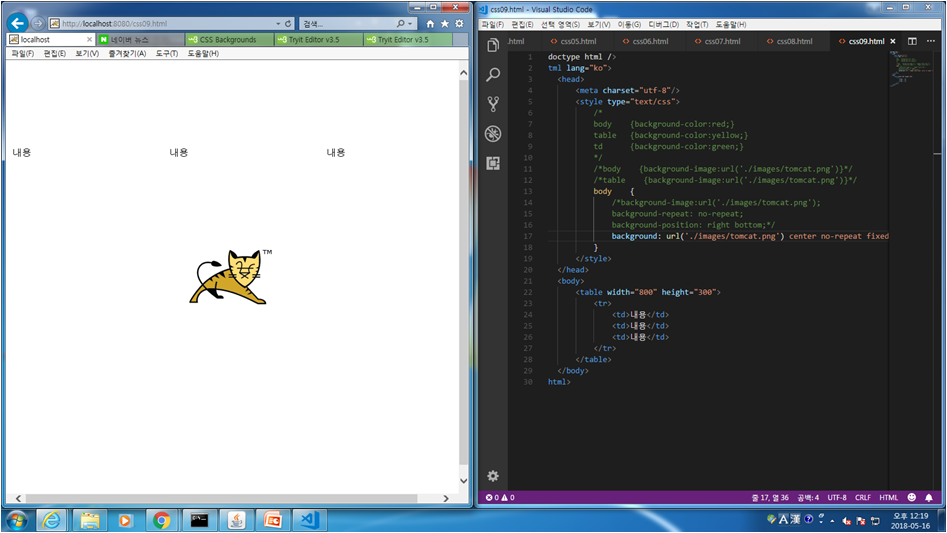Click the search magnifier in IE

point(400,24)
